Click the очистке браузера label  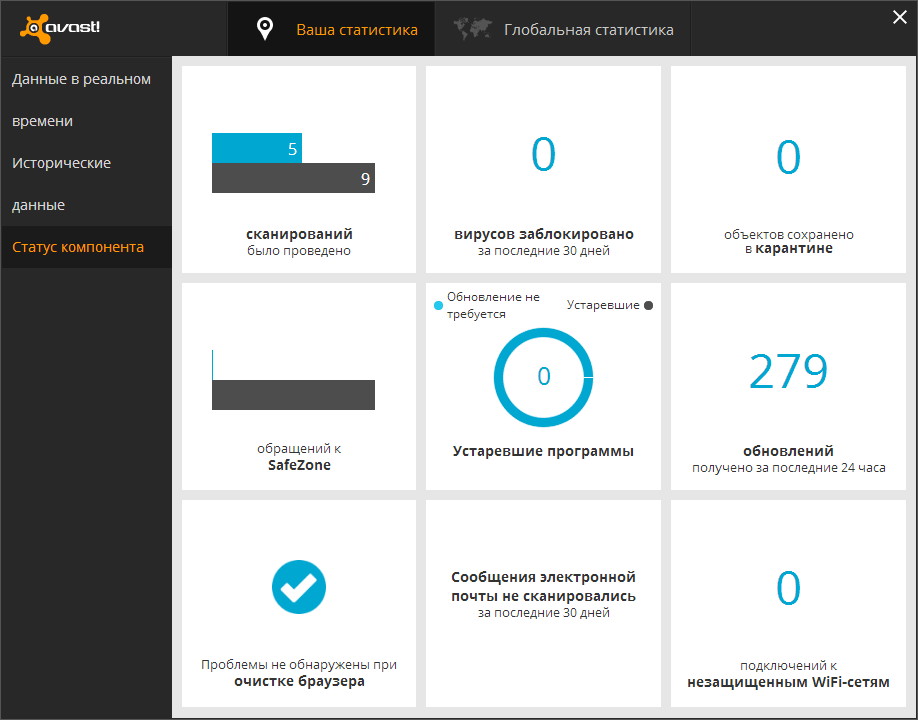(299, 681)
